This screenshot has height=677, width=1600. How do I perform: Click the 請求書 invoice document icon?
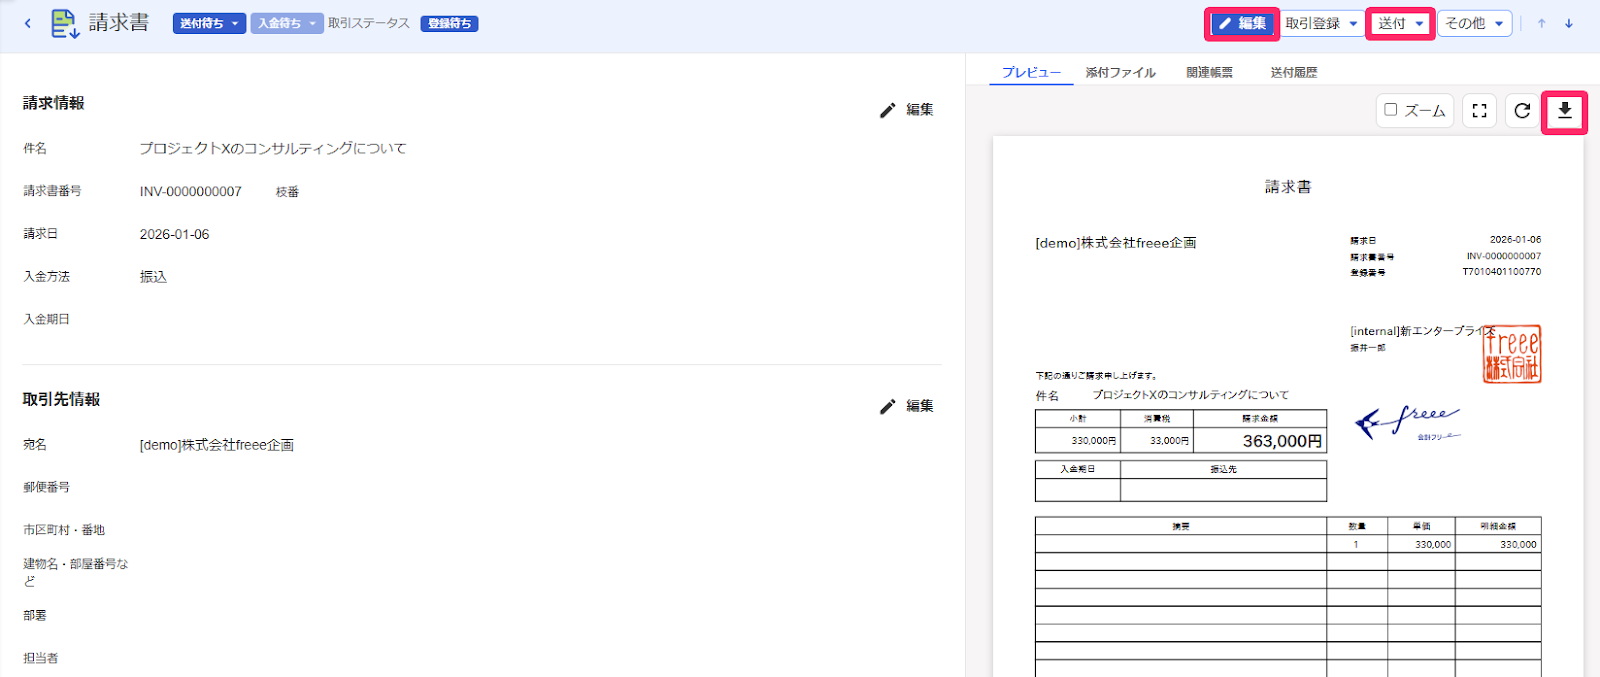[65, 23]
